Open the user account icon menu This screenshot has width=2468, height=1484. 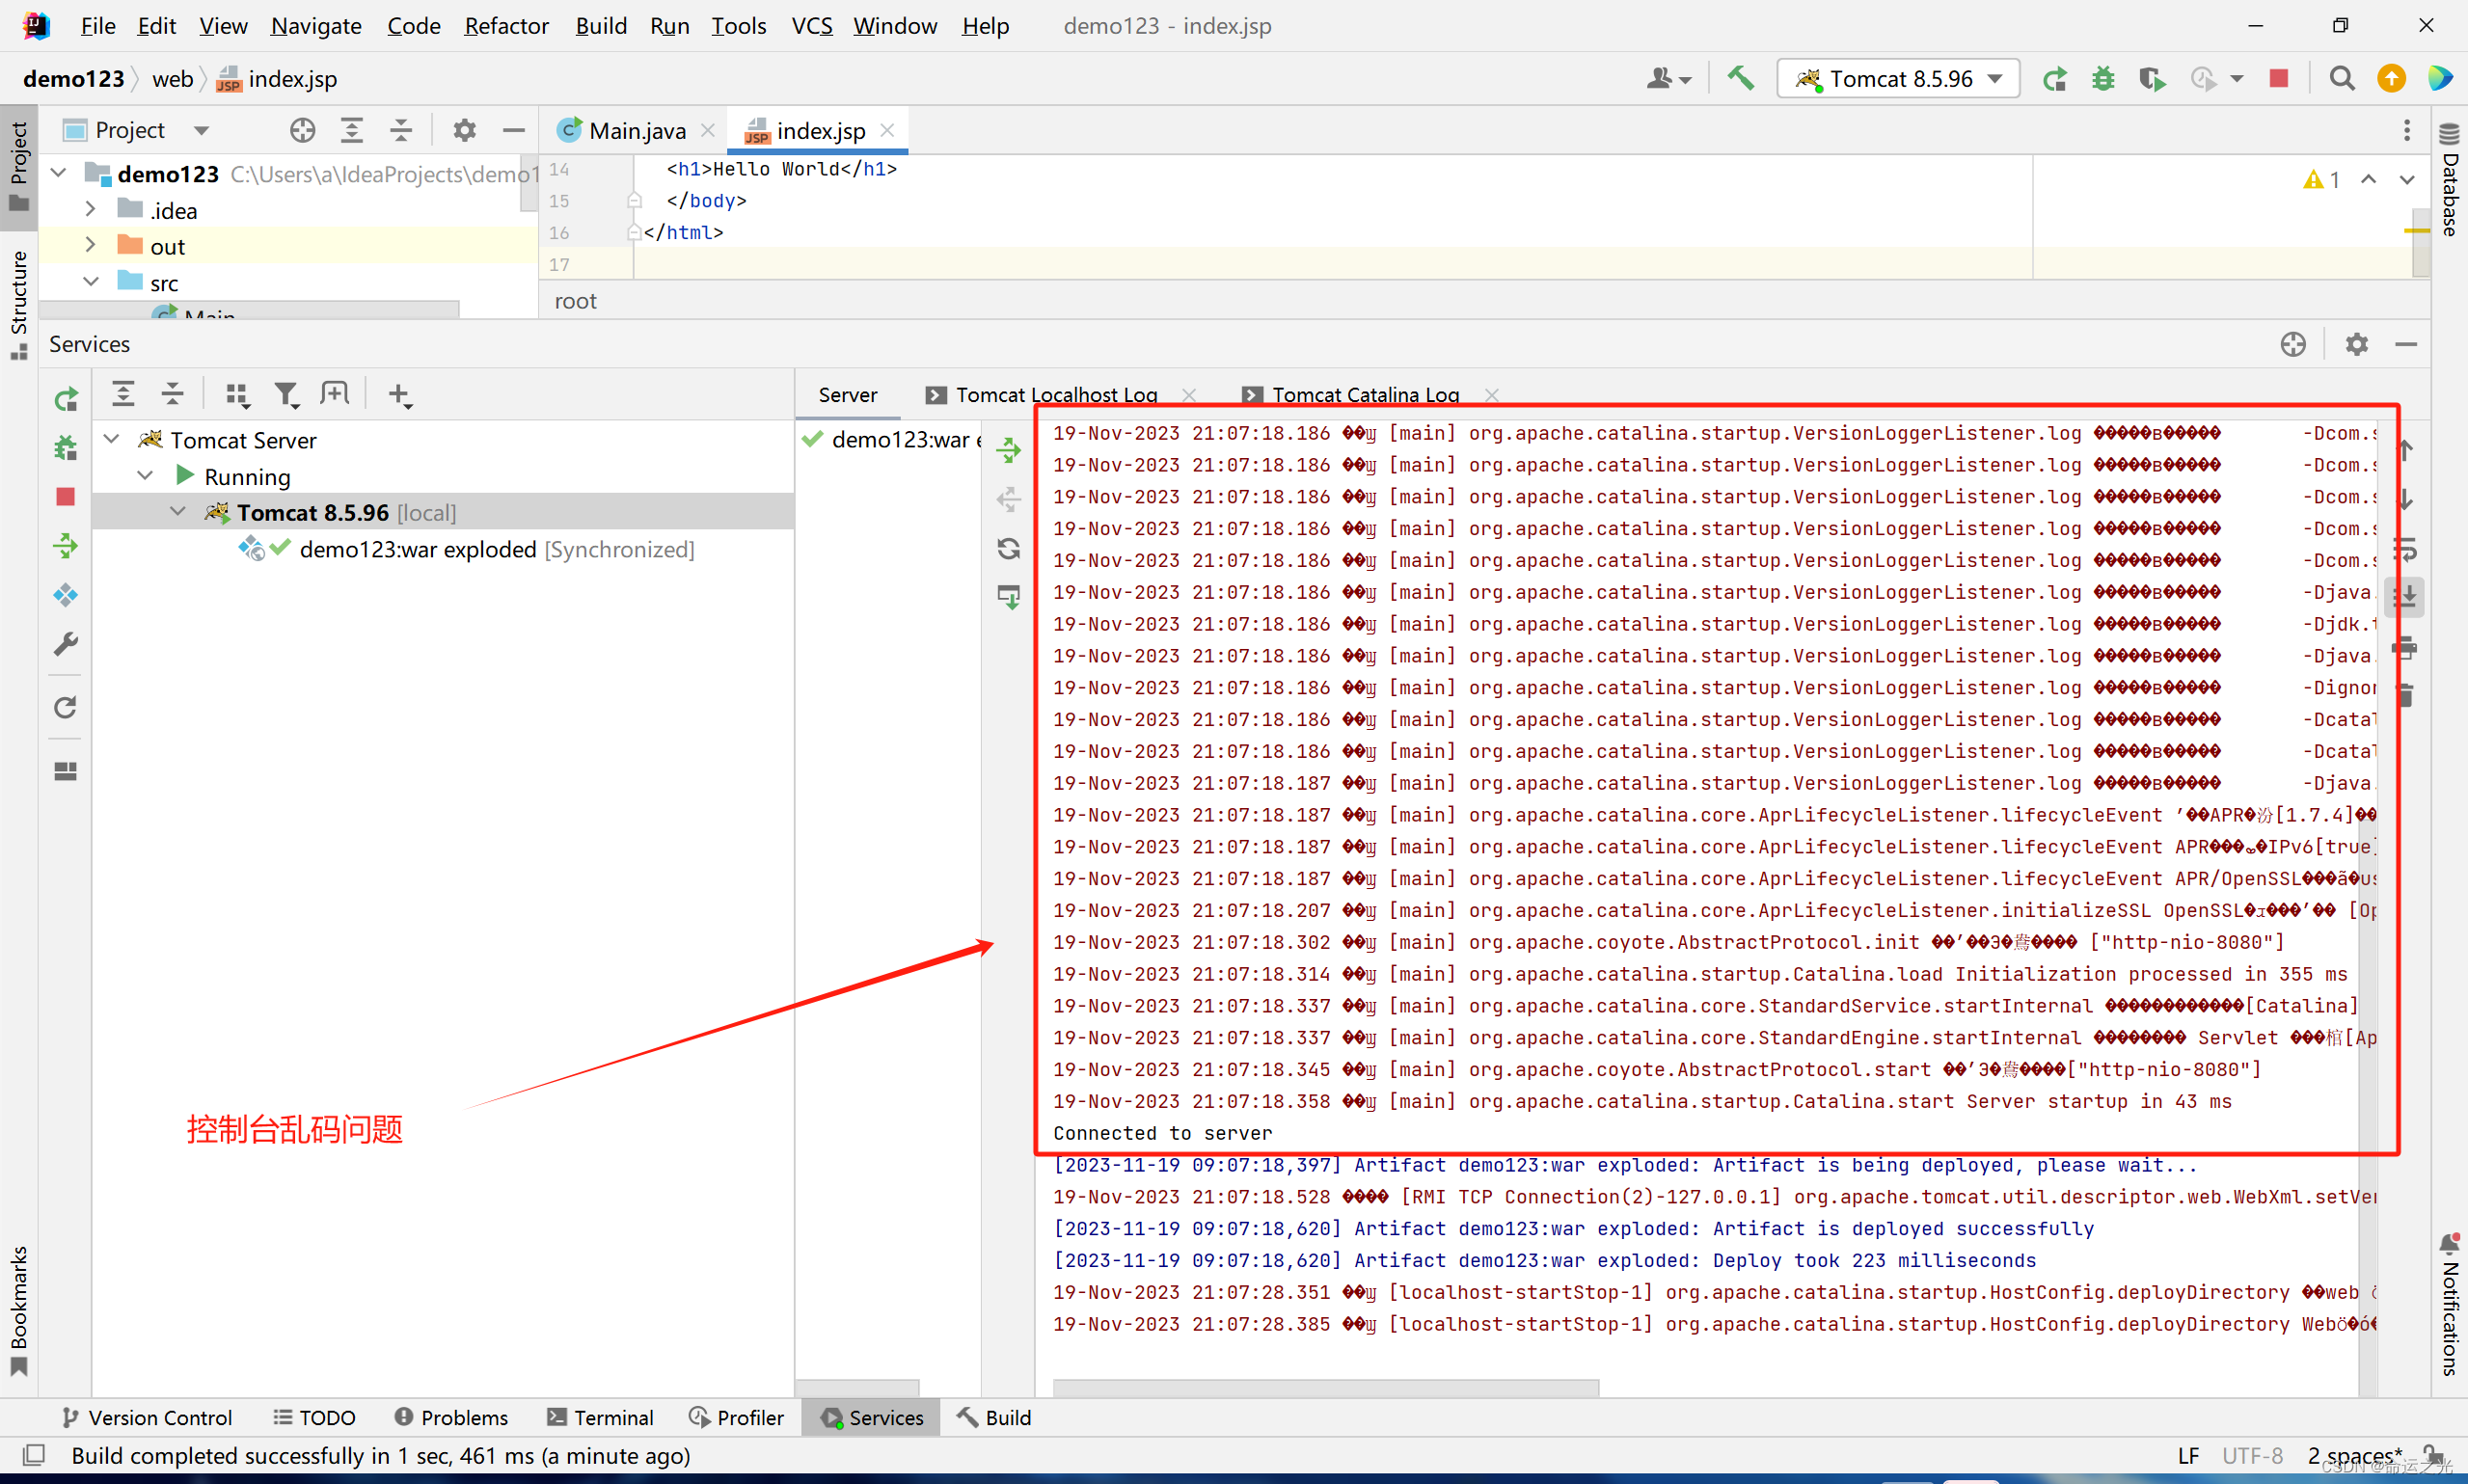click(x=1668, y=78)
